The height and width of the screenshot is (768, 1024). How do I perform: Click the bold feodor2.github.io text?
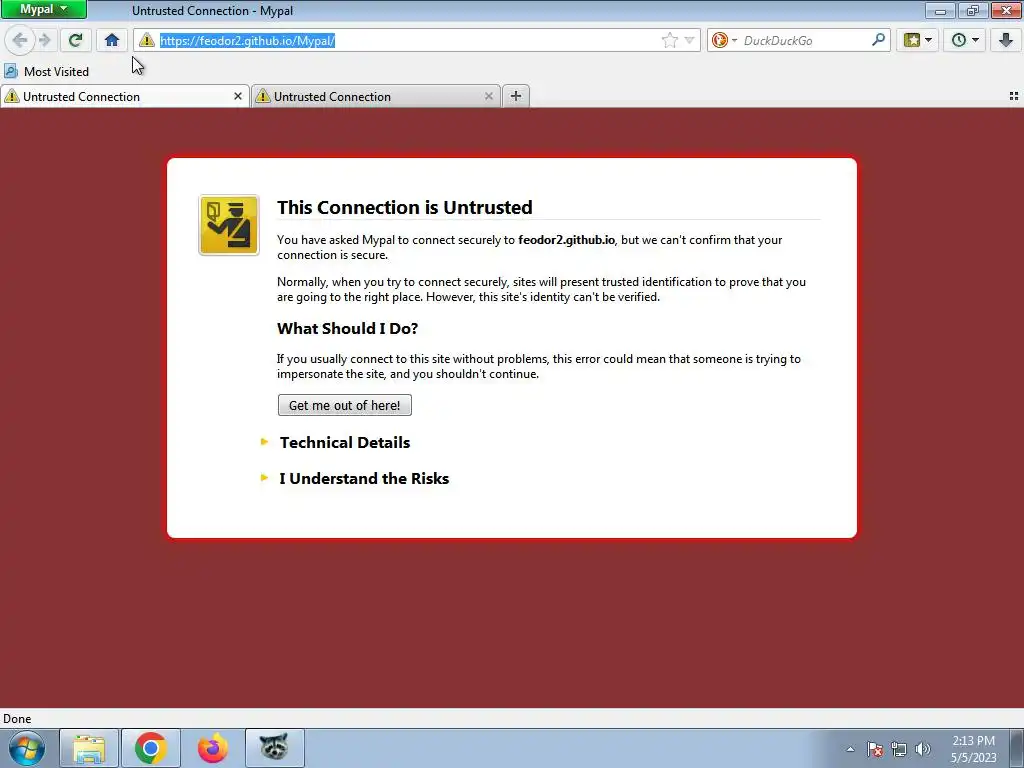pos(566,240)
